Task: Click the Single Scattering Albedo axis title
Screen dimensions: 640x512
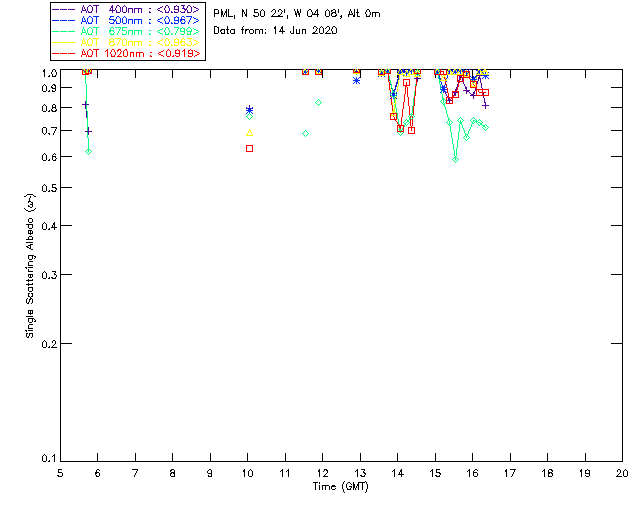Action: [30, 265]
